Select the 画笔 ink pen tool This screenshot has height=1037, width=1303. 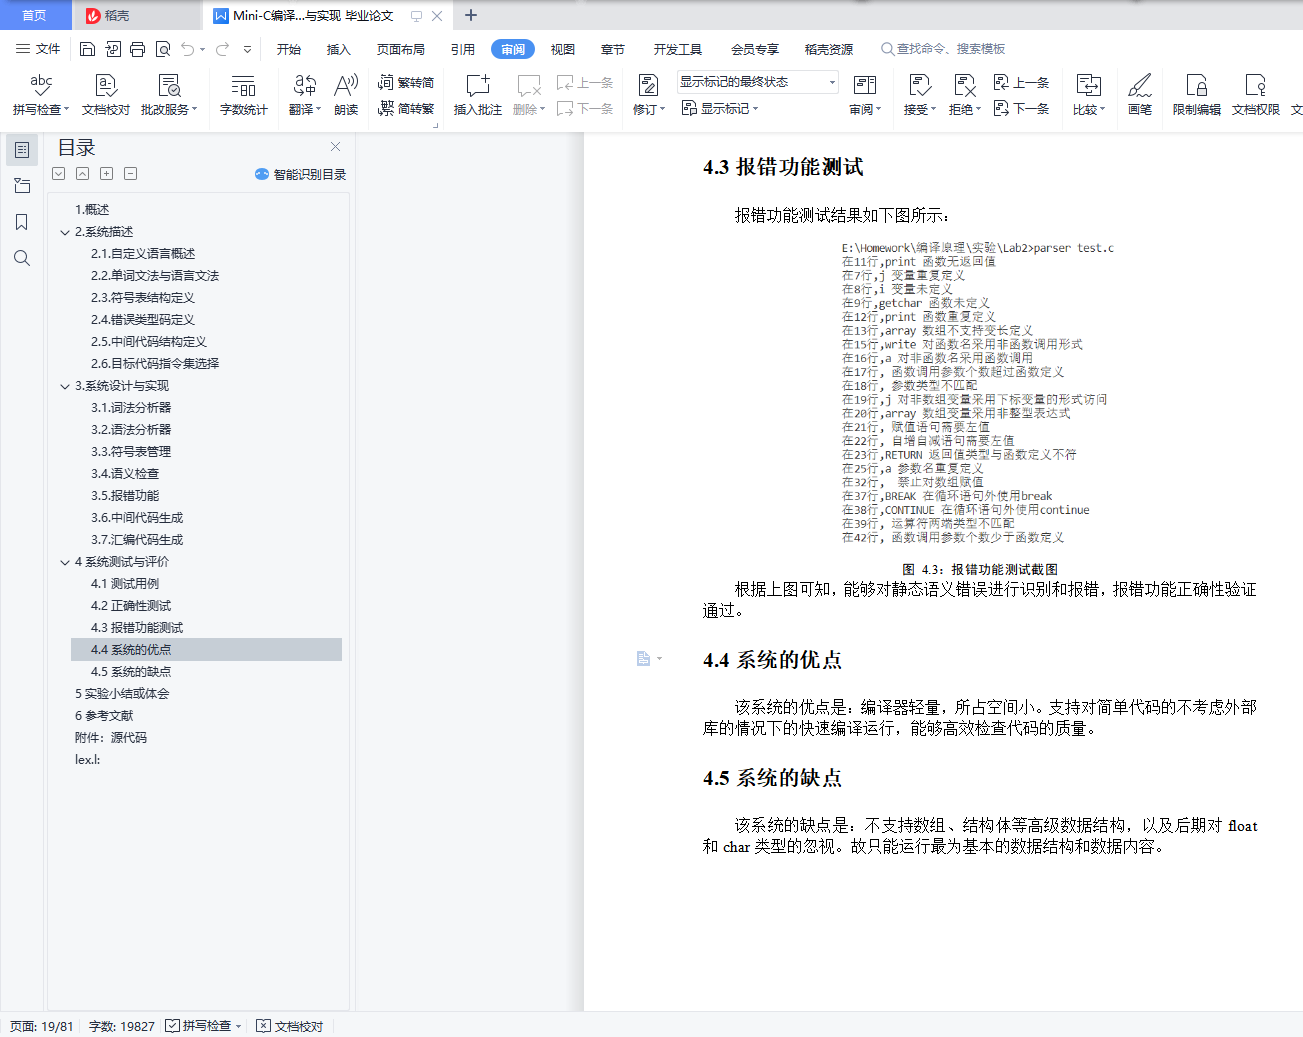pyautogui.click(x=1140, y=95)
